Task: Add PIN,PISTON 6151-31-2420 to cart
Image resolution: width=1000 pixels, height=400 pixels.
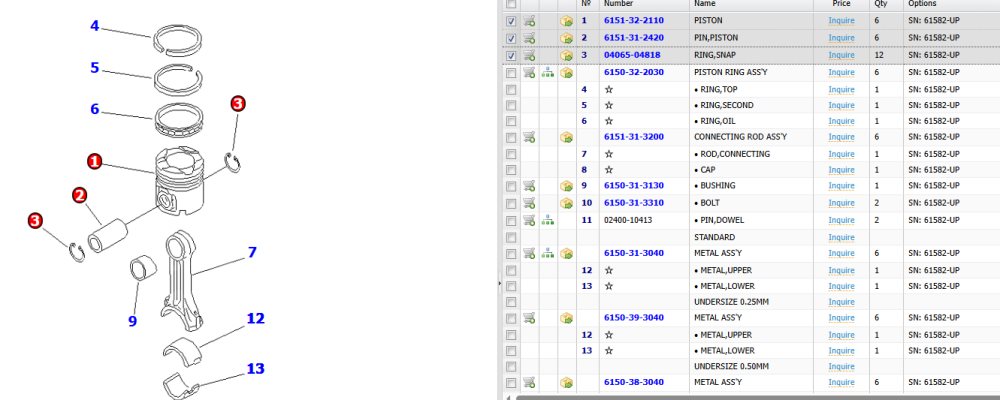Action: pos(529,38)
